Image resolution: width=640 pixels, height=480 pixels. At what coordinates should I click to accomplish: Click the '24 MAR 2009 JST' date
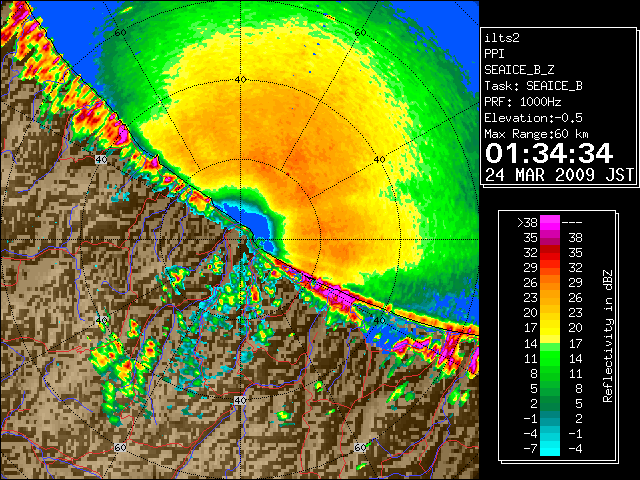coord(559,175)
